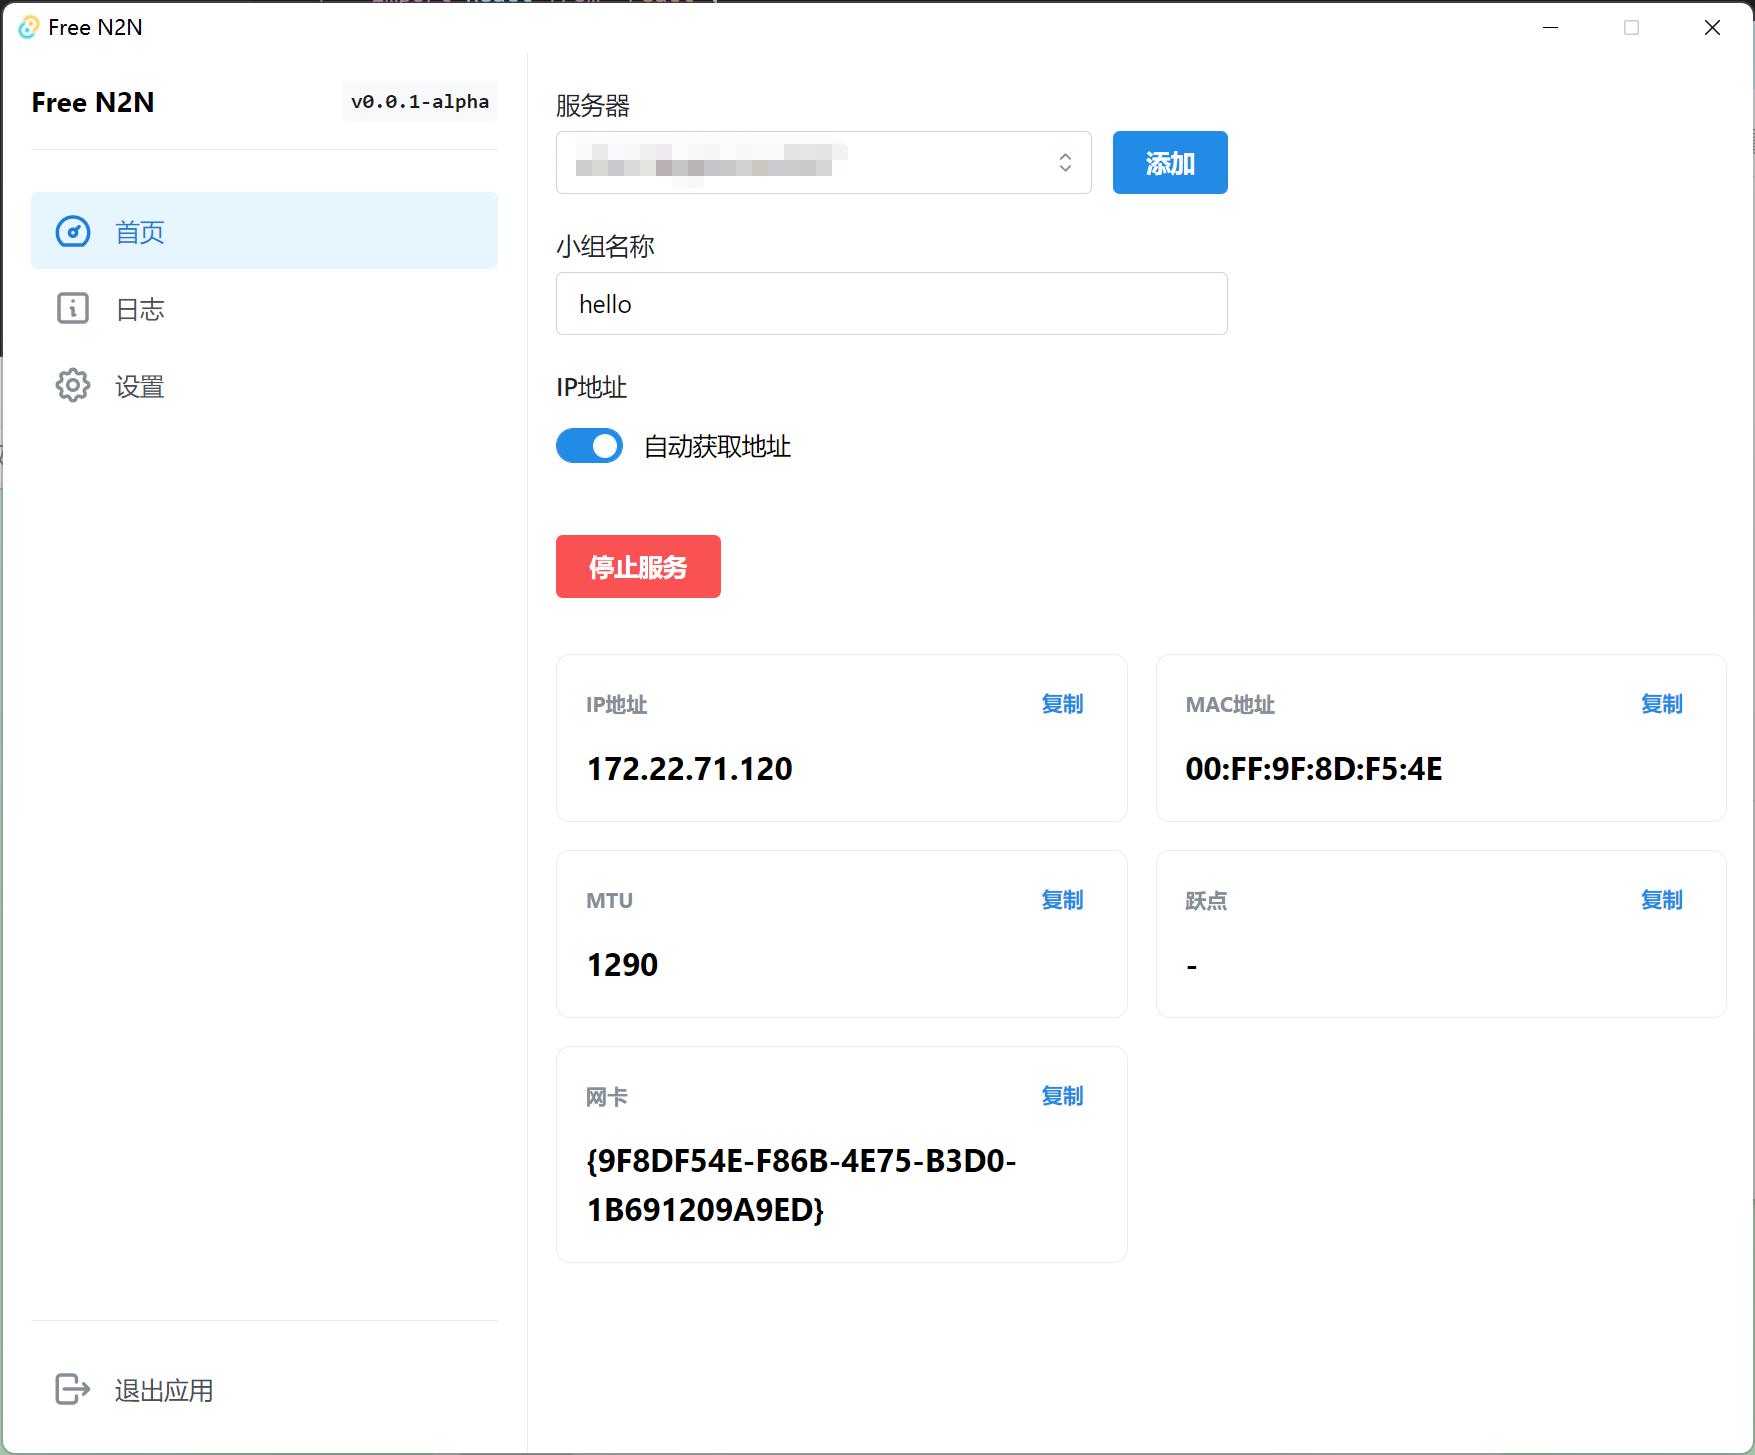Close the Free N2N window

pos(1712,27)
